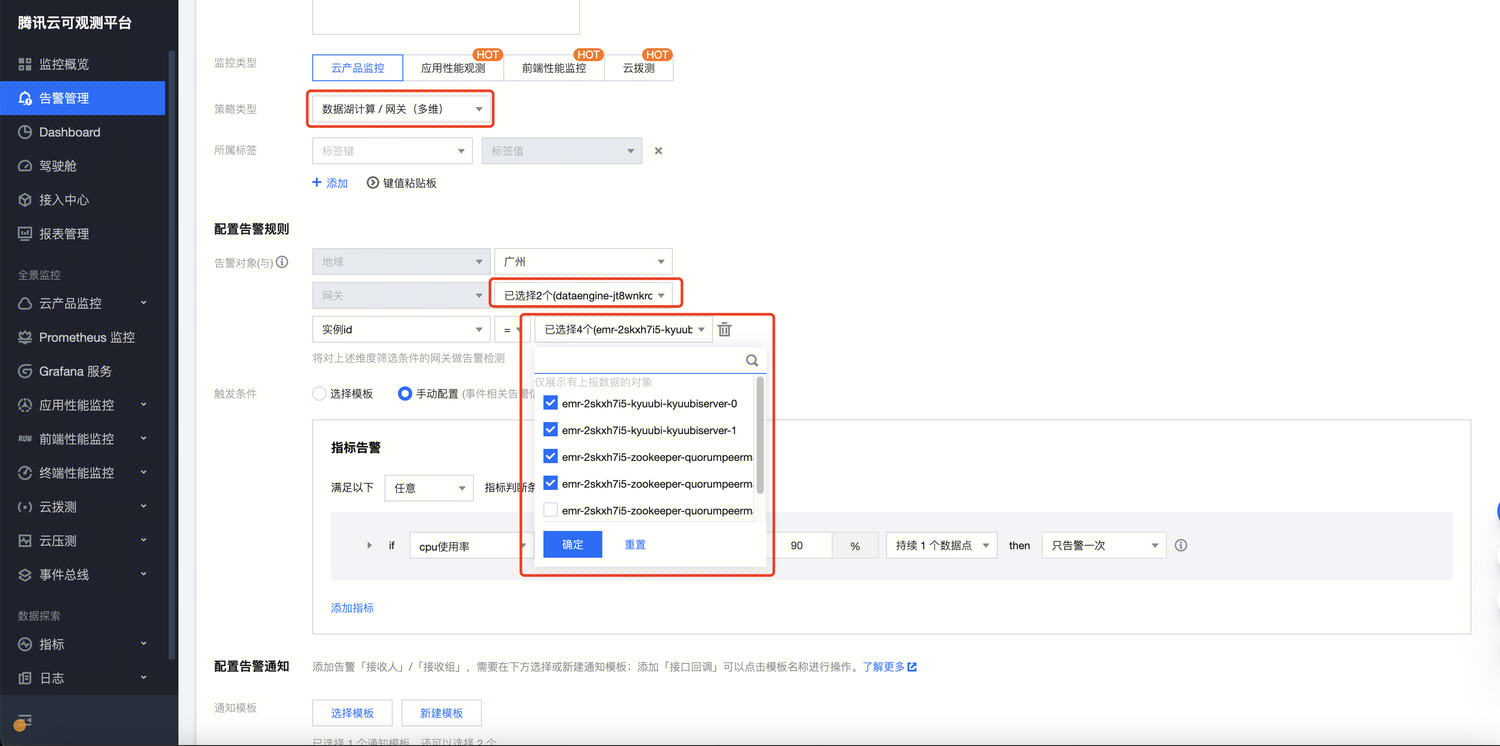
Task: Open the 标签键 dropdown
Action: (392, 151)
